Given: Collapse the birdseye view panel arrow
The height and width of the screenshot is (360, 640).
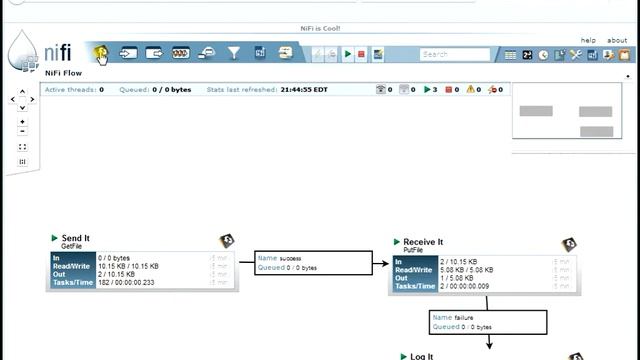Looking at the screenshot, I should [x=628, y=76].
